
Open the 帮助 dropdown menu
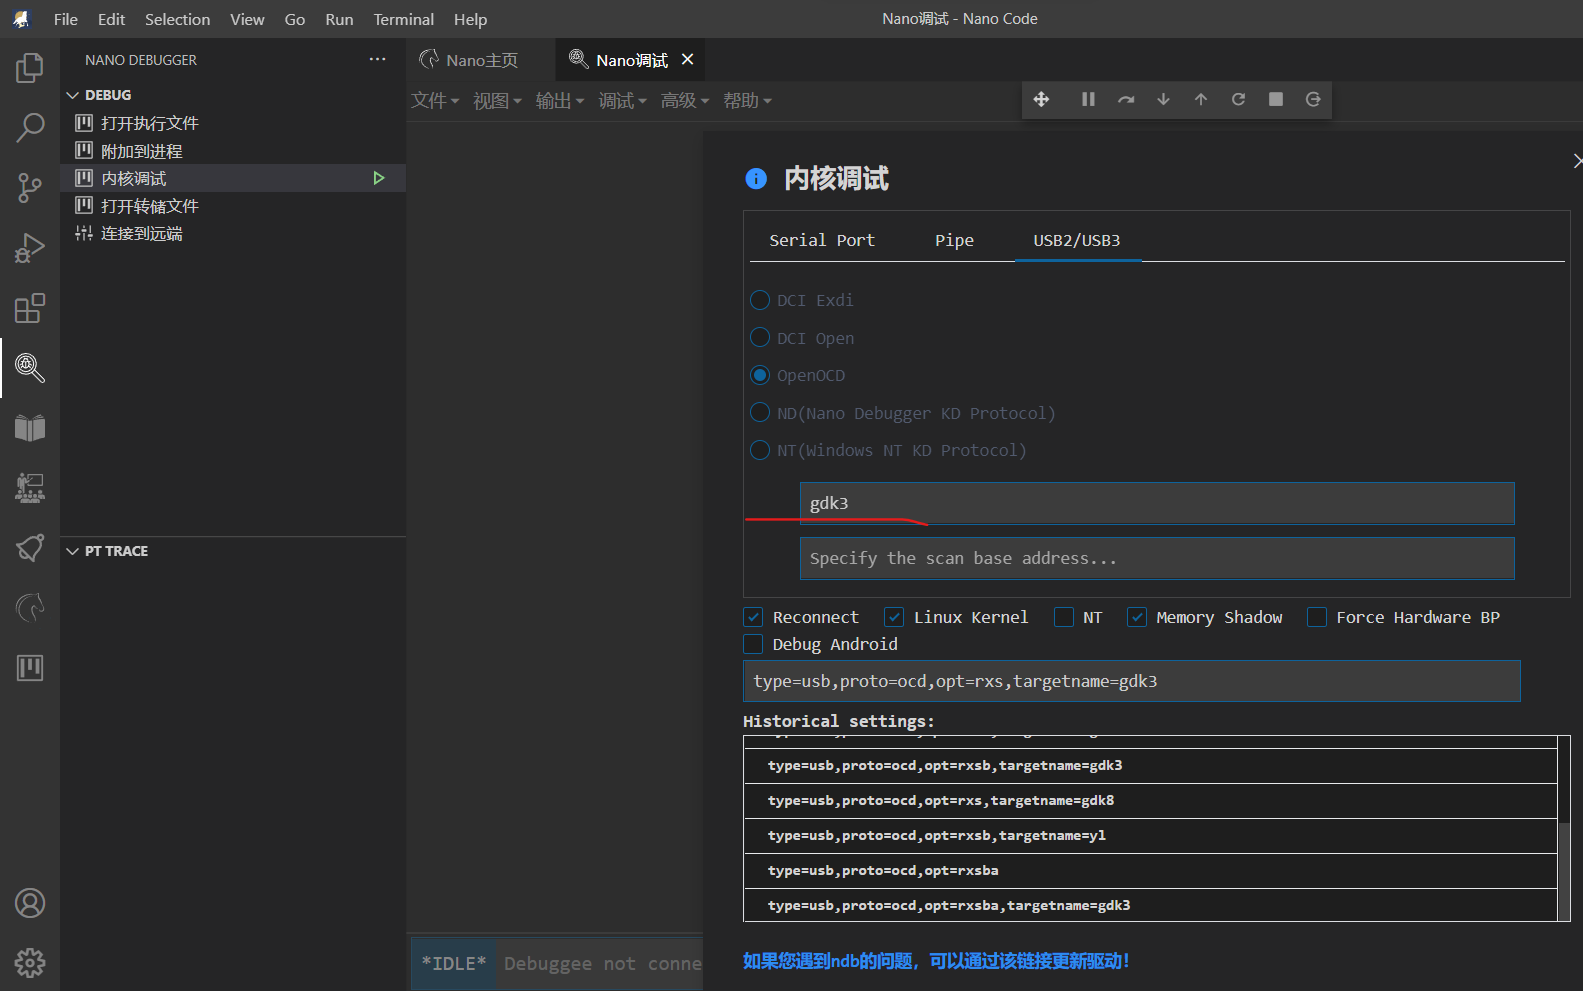tap(747, 101)
